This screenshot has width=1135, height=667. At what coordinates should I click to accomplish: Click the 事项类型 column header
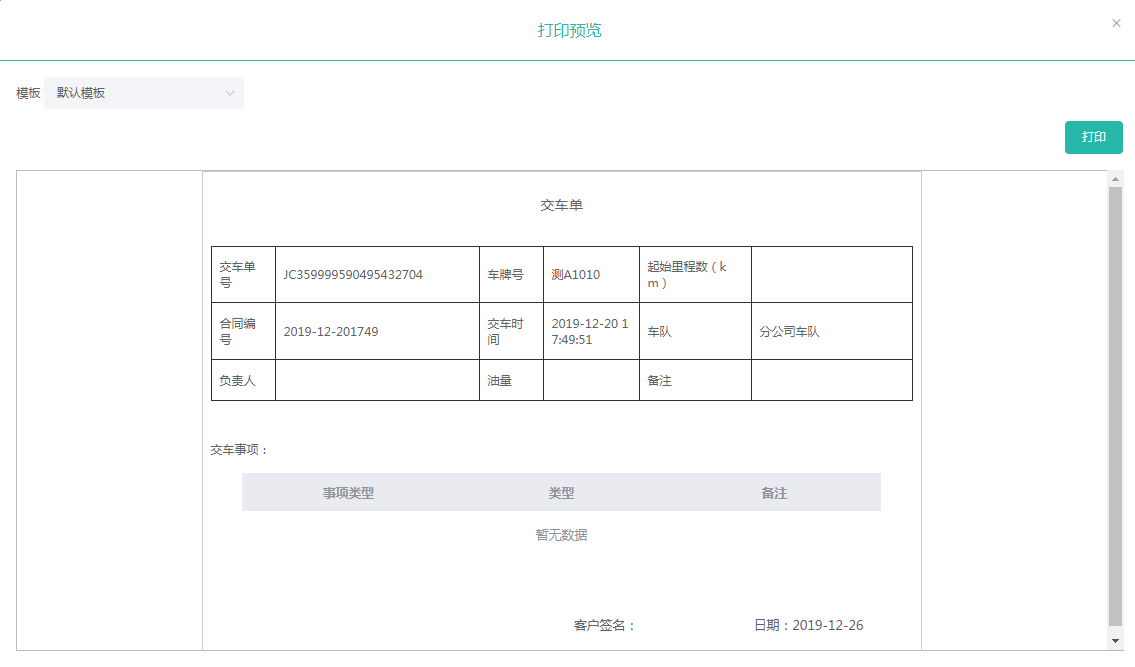click(348, 493)
